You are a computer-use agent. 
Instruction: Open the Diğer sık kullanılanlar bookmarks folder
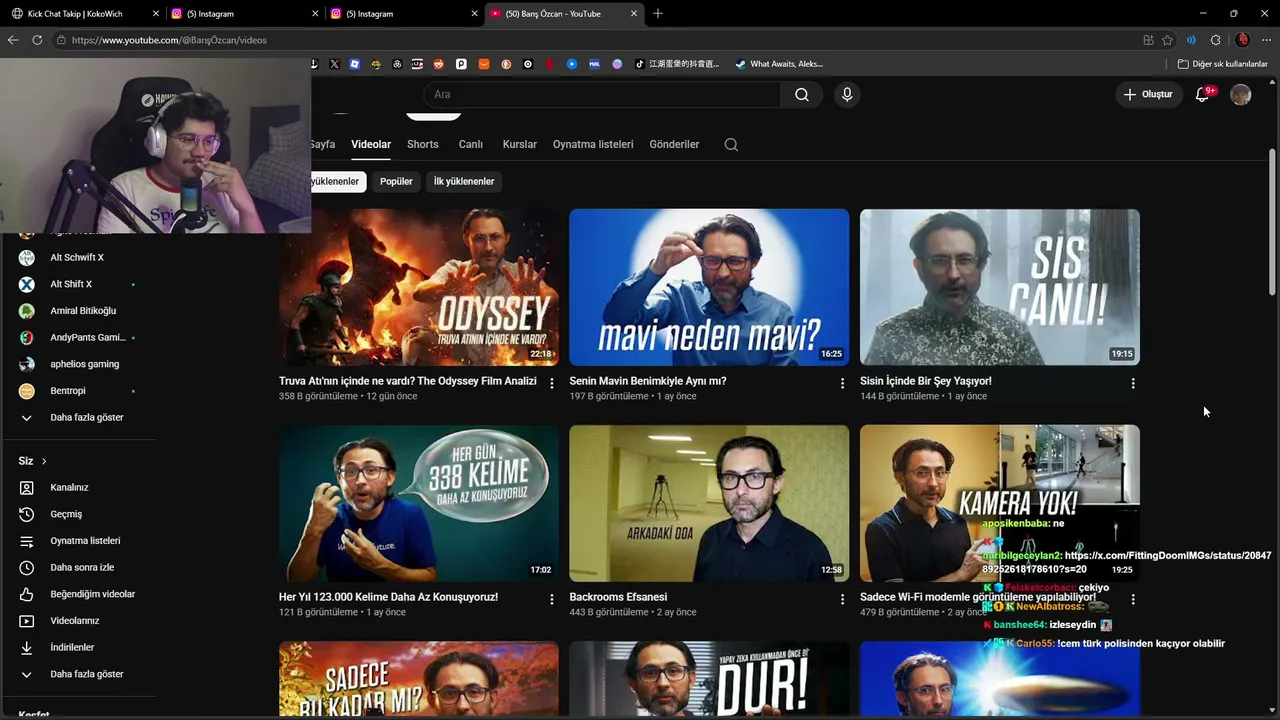(1222, 64)
